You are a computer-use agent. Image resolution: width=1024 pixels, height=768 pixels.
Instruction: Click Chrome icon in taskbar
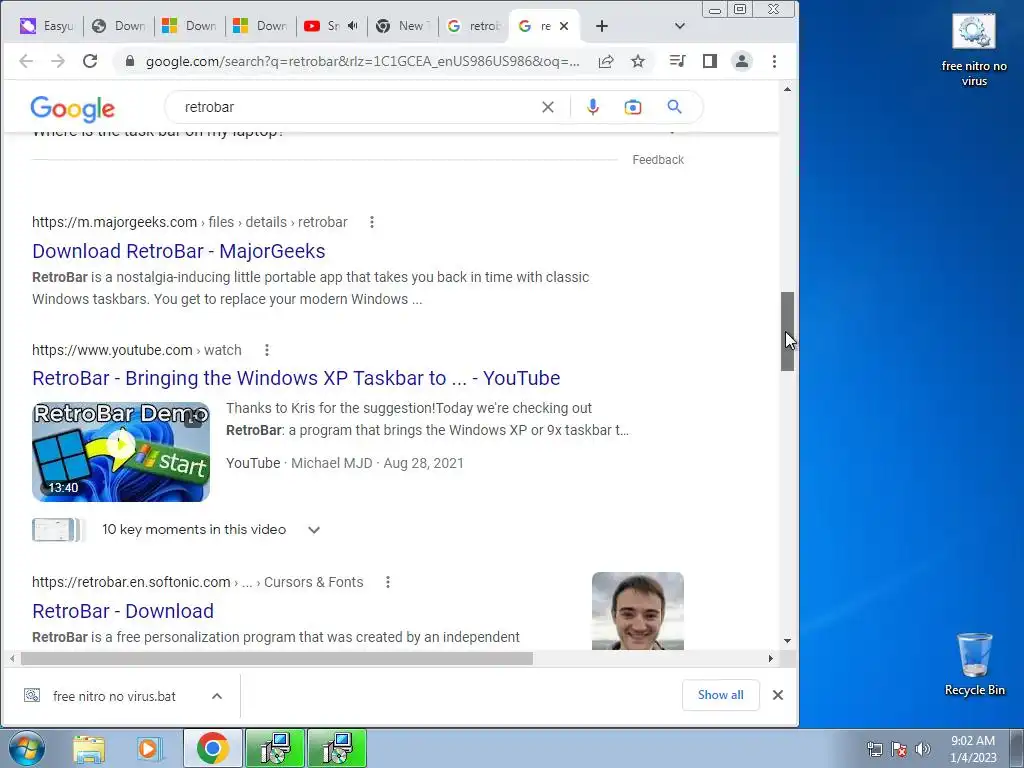click(213, 748)
